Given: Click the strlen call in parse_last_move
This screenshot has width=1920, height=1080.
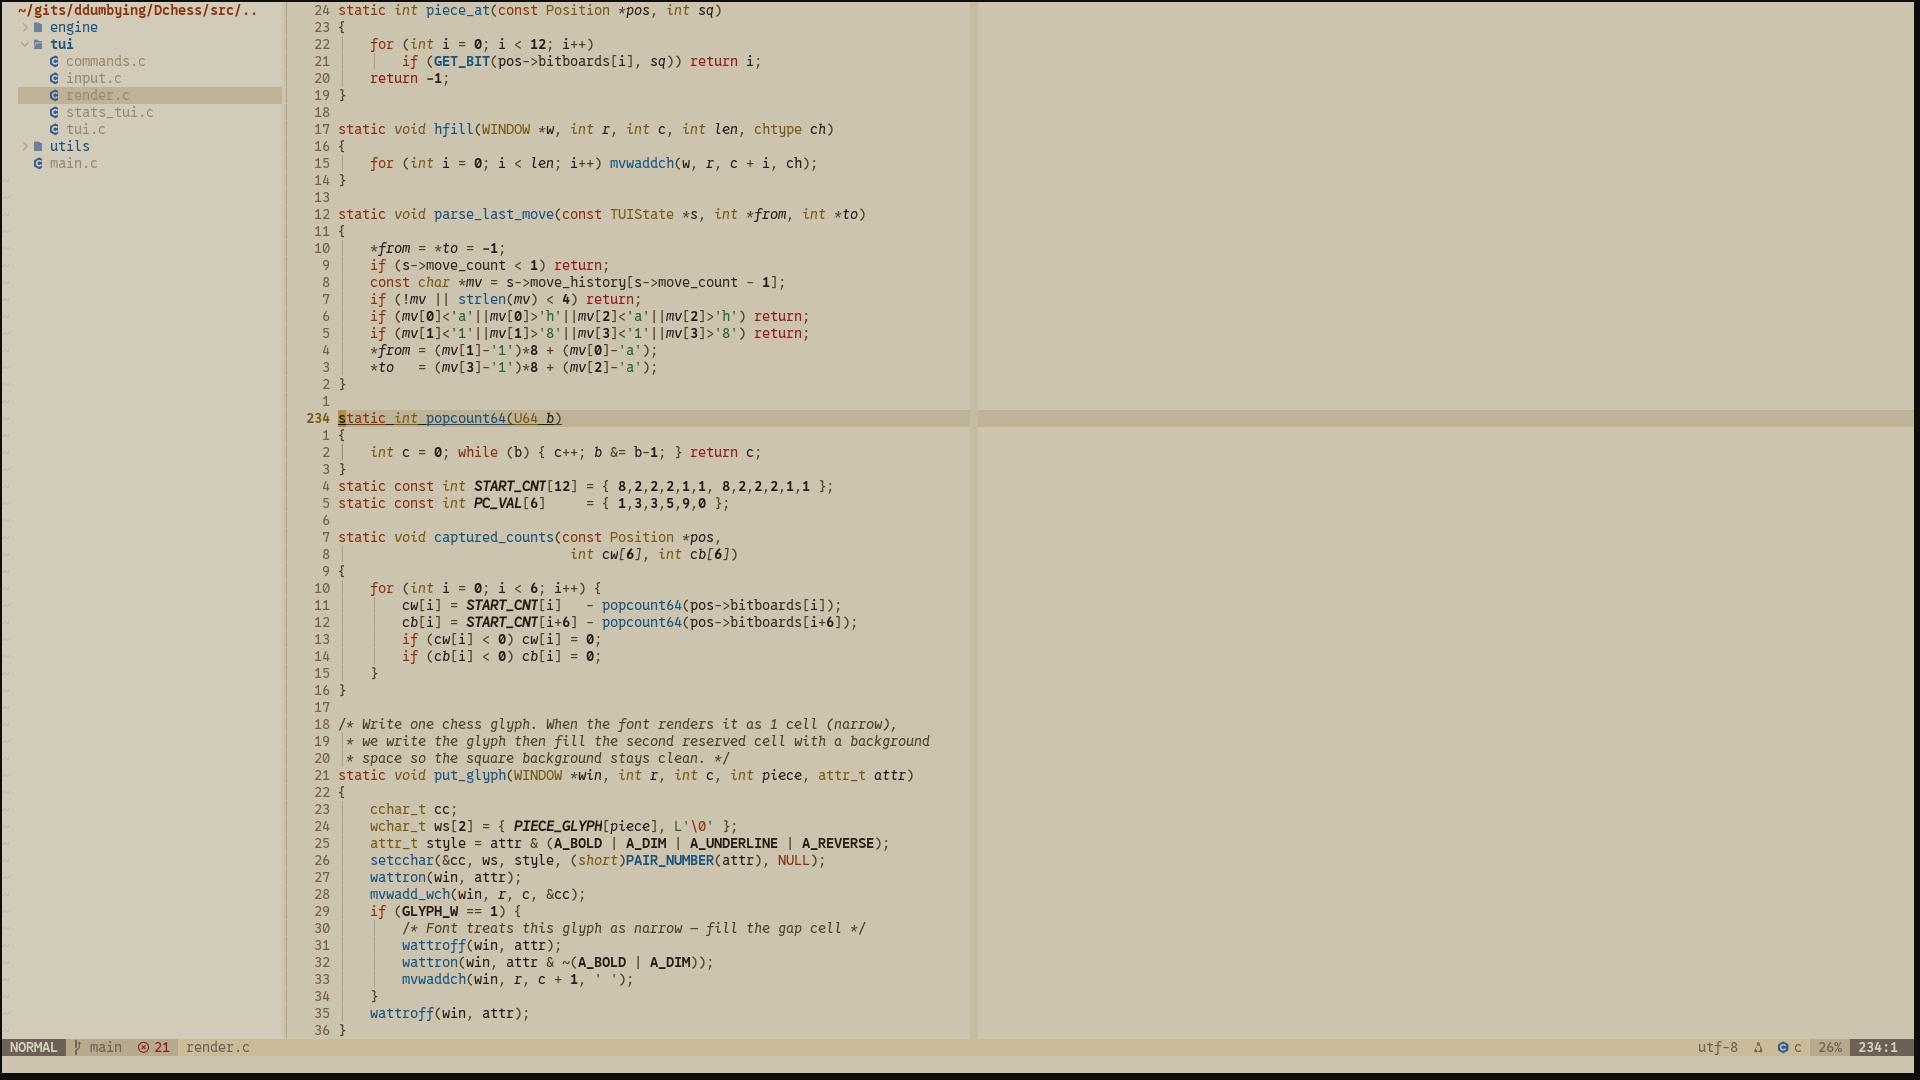Looking at the screenshot, I should pos(482,299).
